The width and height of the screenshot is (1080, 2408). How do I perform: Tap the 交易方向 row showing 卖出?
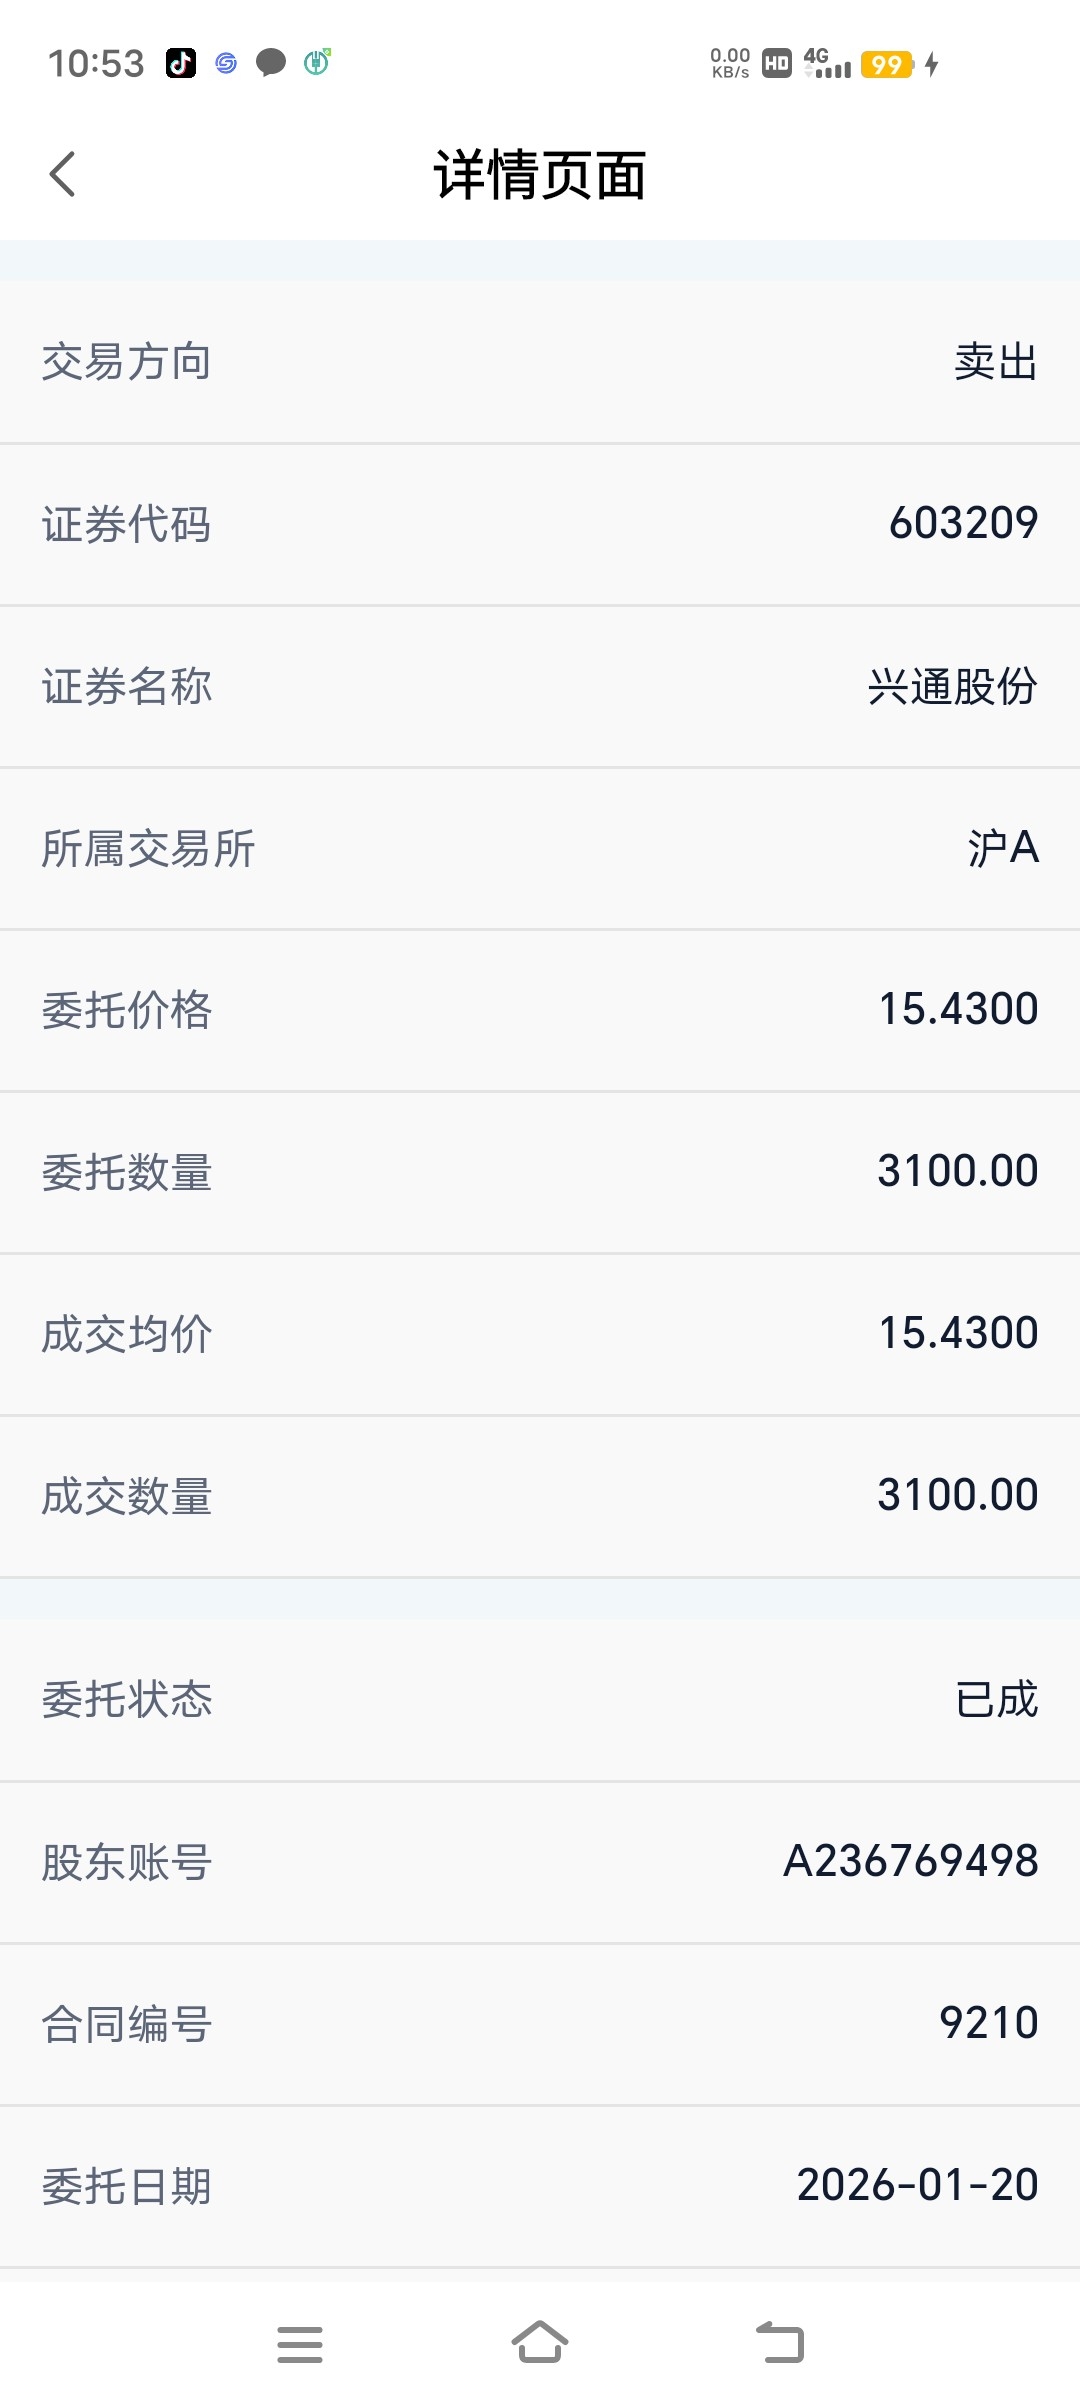(540, 362)
